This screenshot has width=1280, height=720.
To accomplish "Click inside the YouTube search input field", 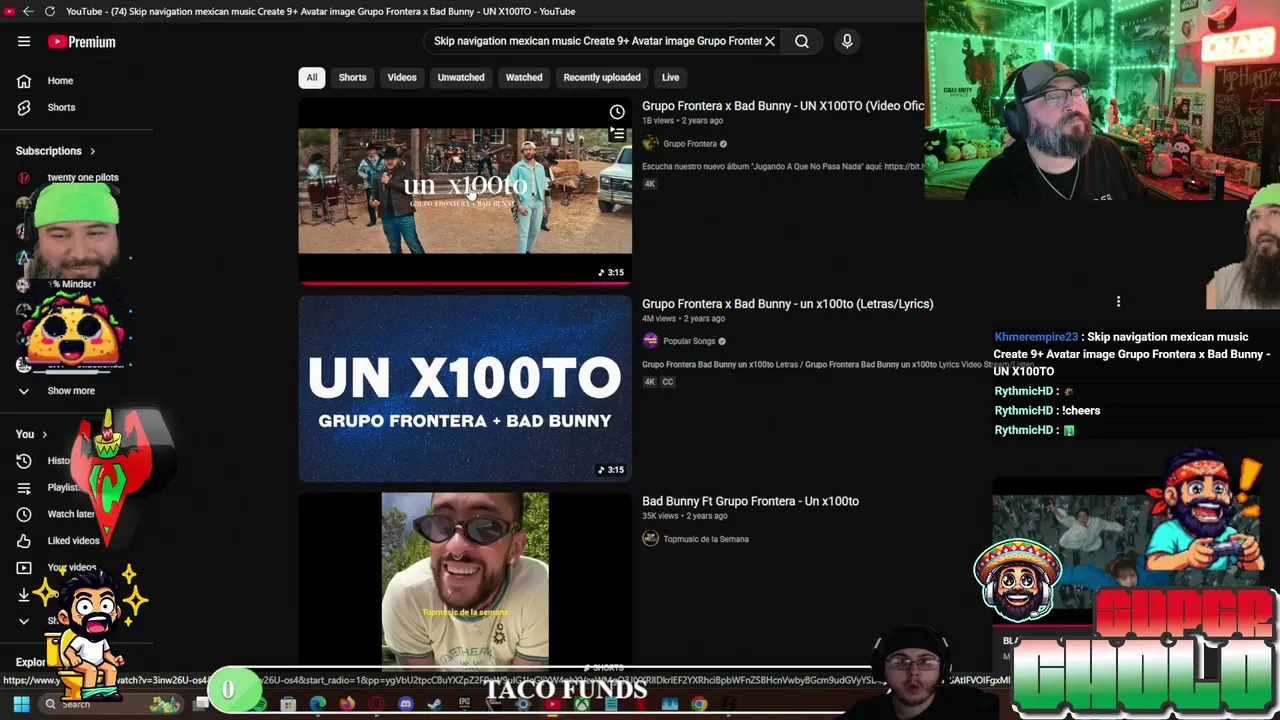I will (x=597, y=41).
